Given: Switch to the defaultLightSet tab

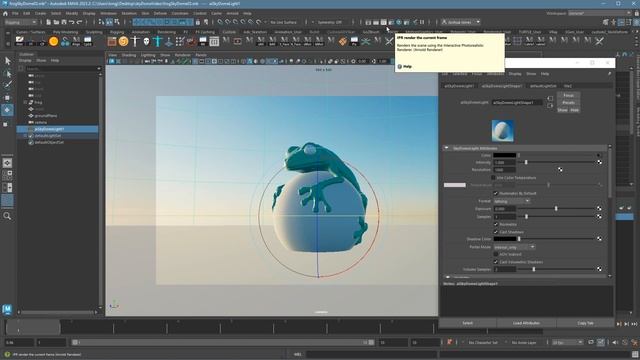Looking at the screenshot, I should coord(543,86).
